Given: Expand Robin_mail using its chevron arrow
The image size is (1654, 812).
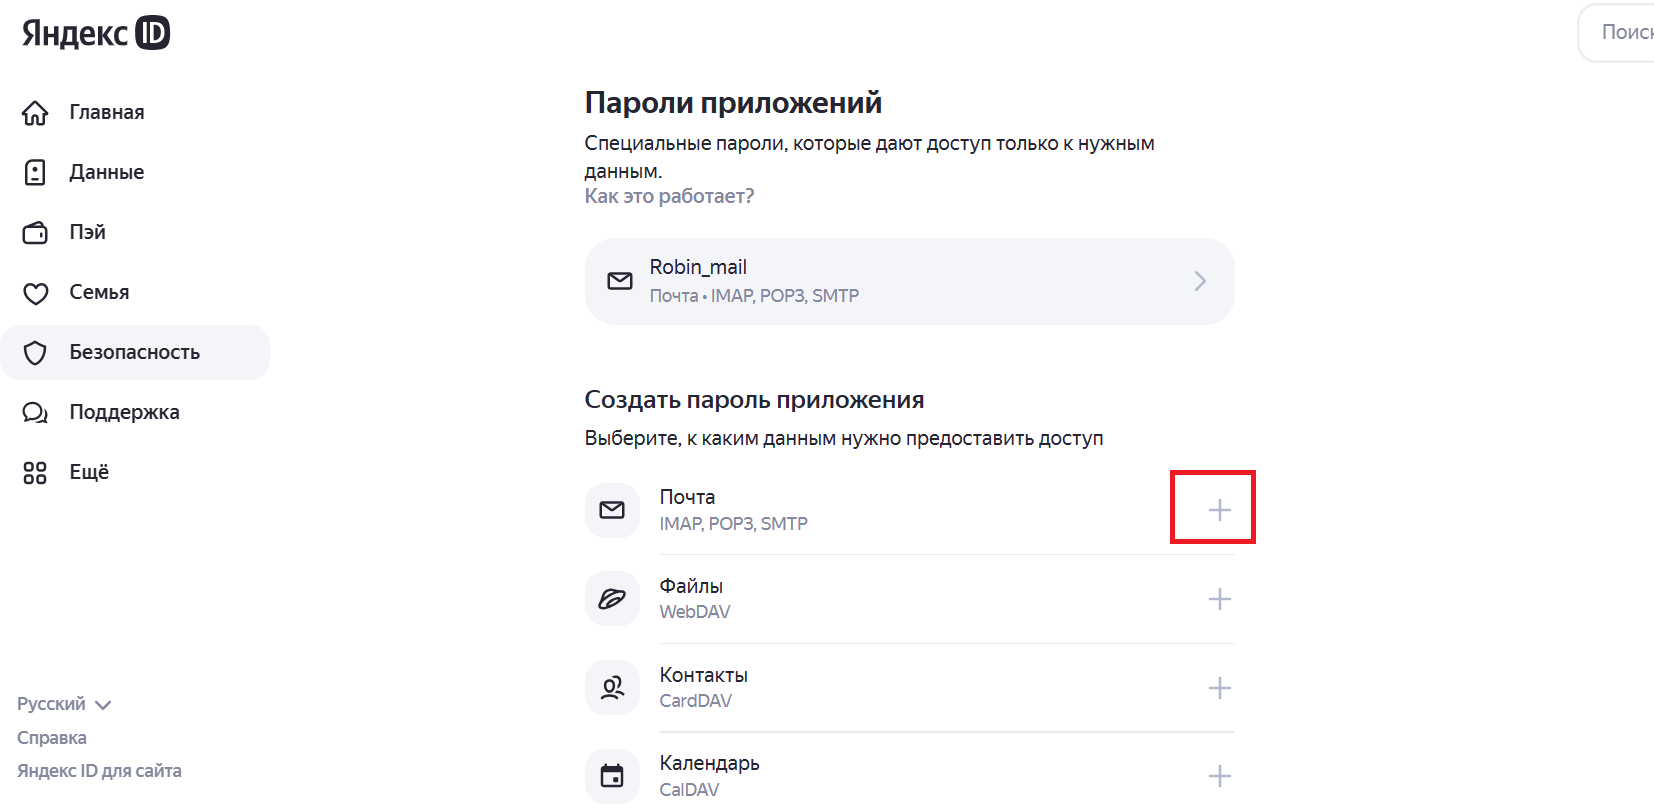Looking at the screenshot, I should click(x=1200, y=281).
